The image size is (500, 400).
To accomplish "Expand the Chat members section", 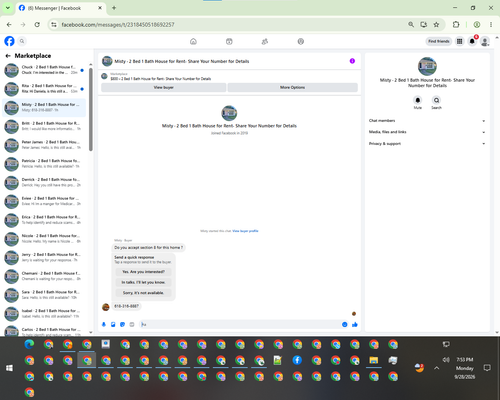I will pyautogui.click(x=427, y=121).
